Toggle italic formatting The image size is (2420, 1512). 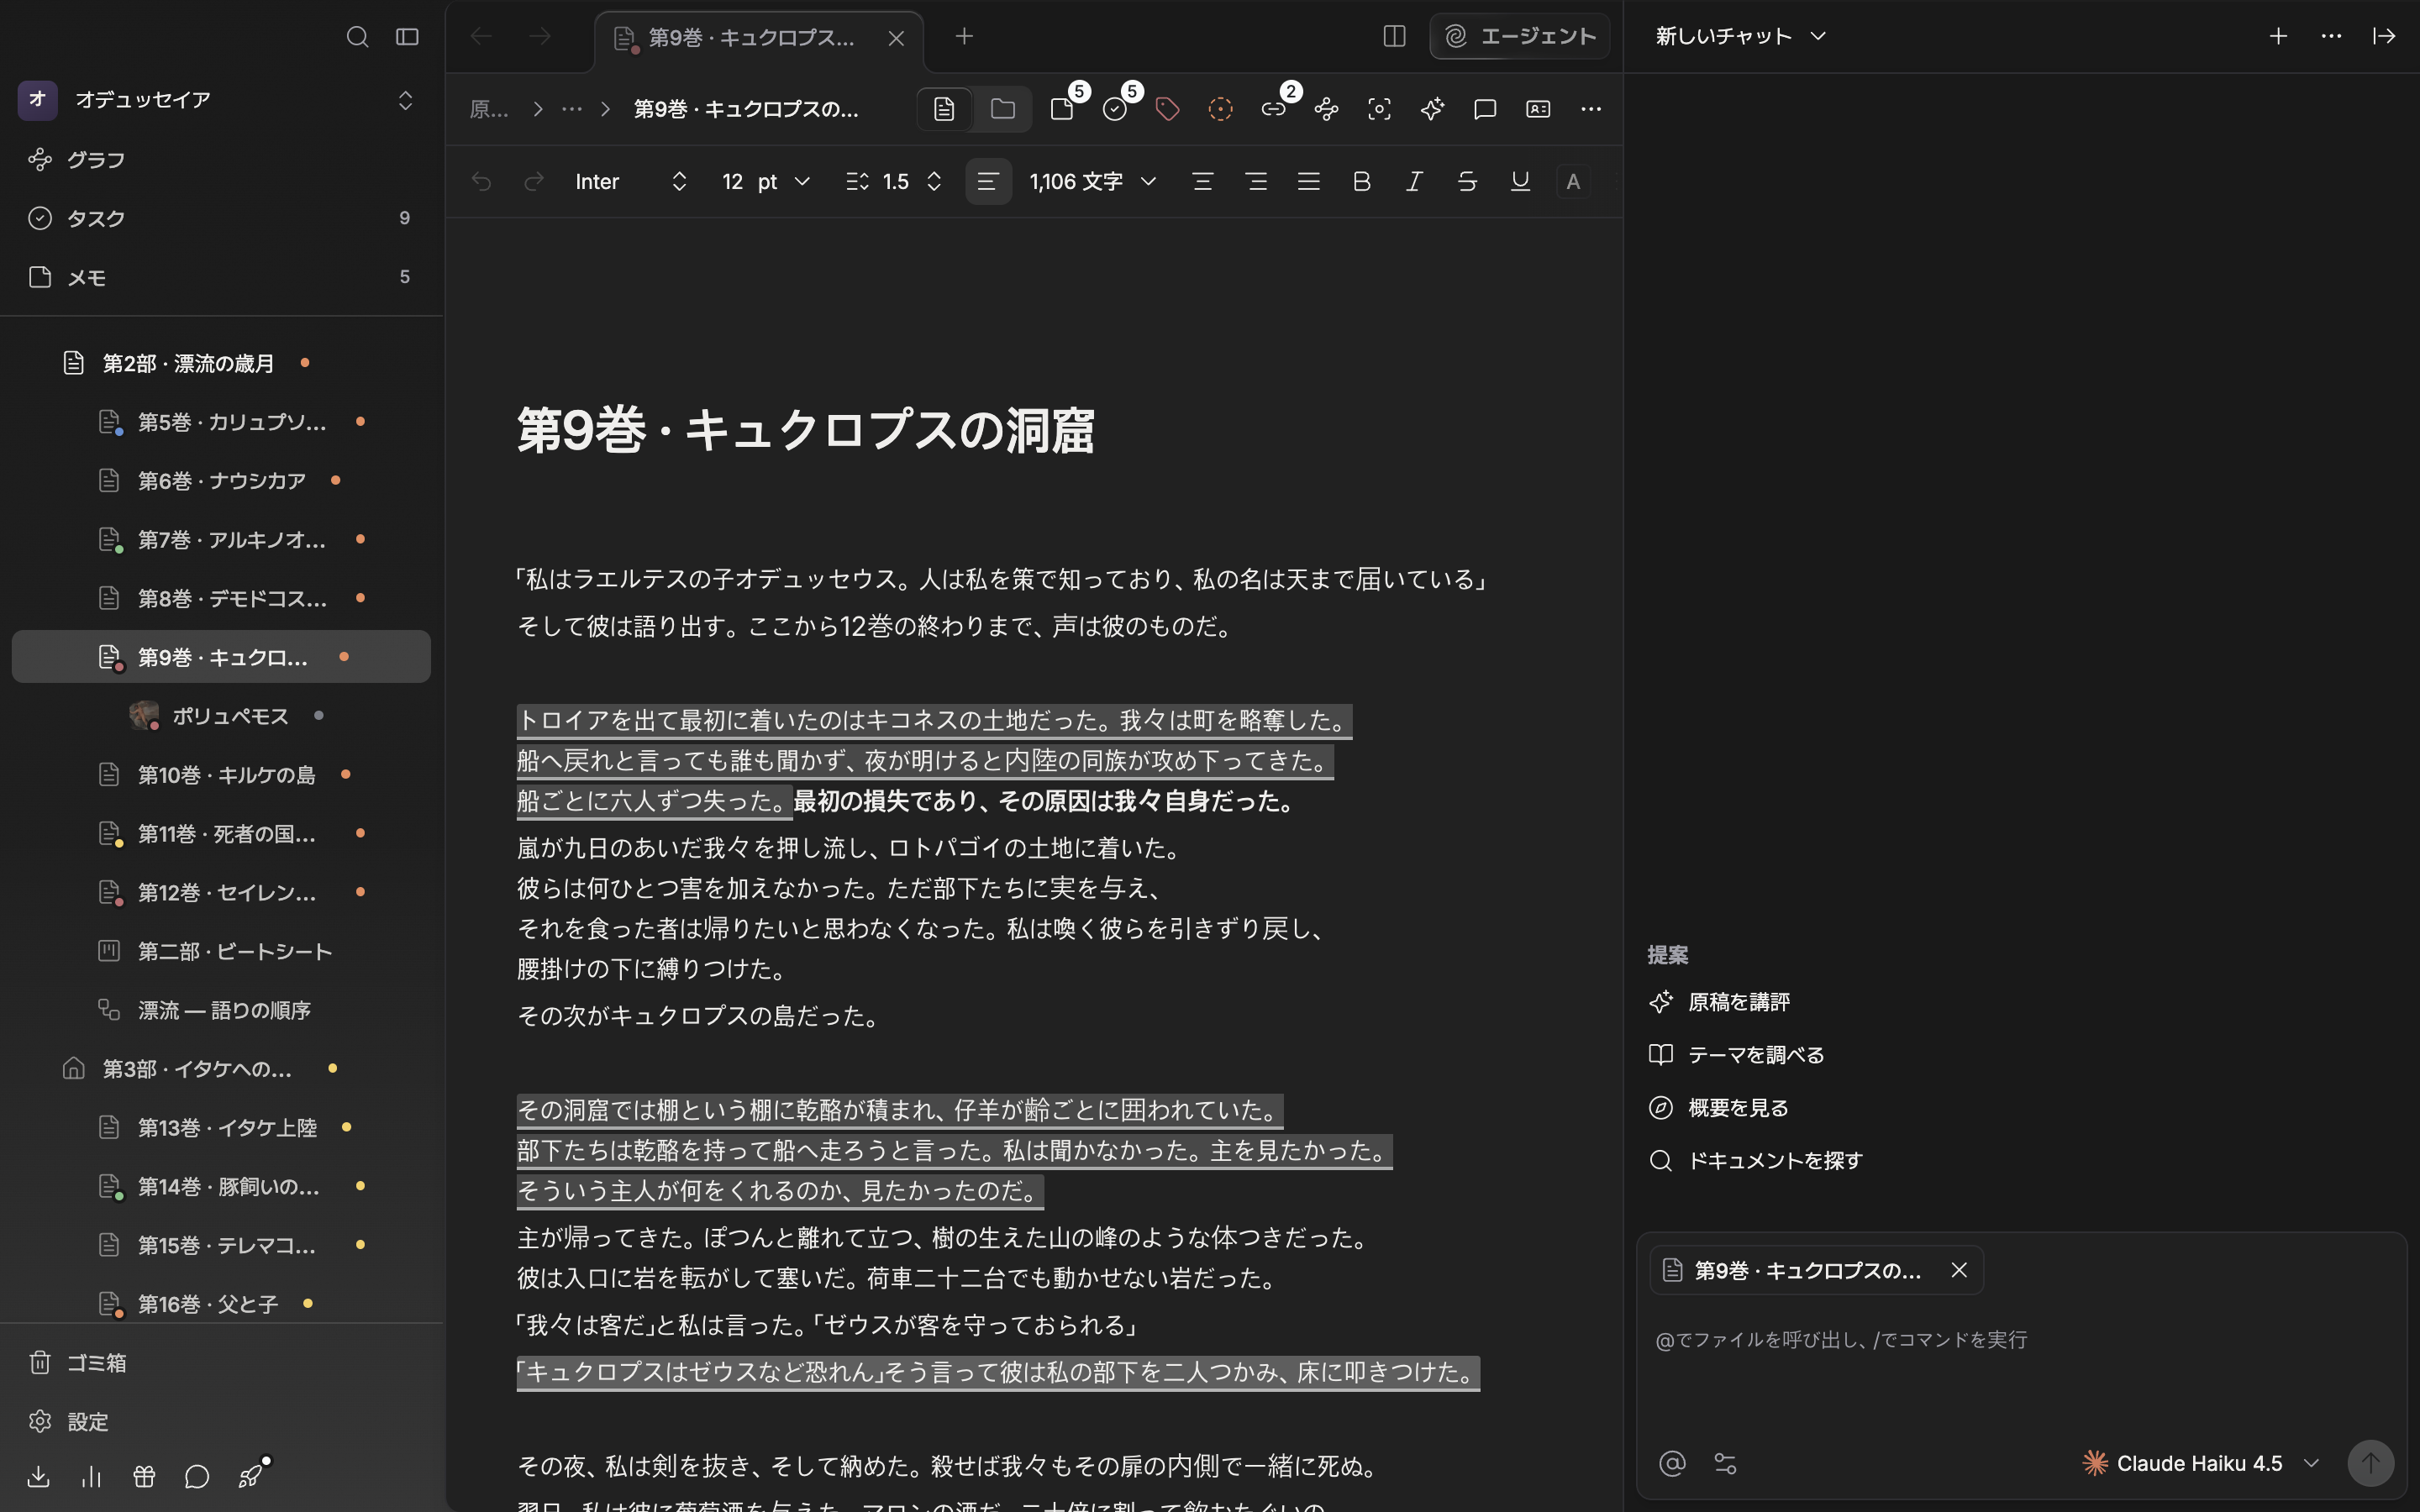[1414, 181]
